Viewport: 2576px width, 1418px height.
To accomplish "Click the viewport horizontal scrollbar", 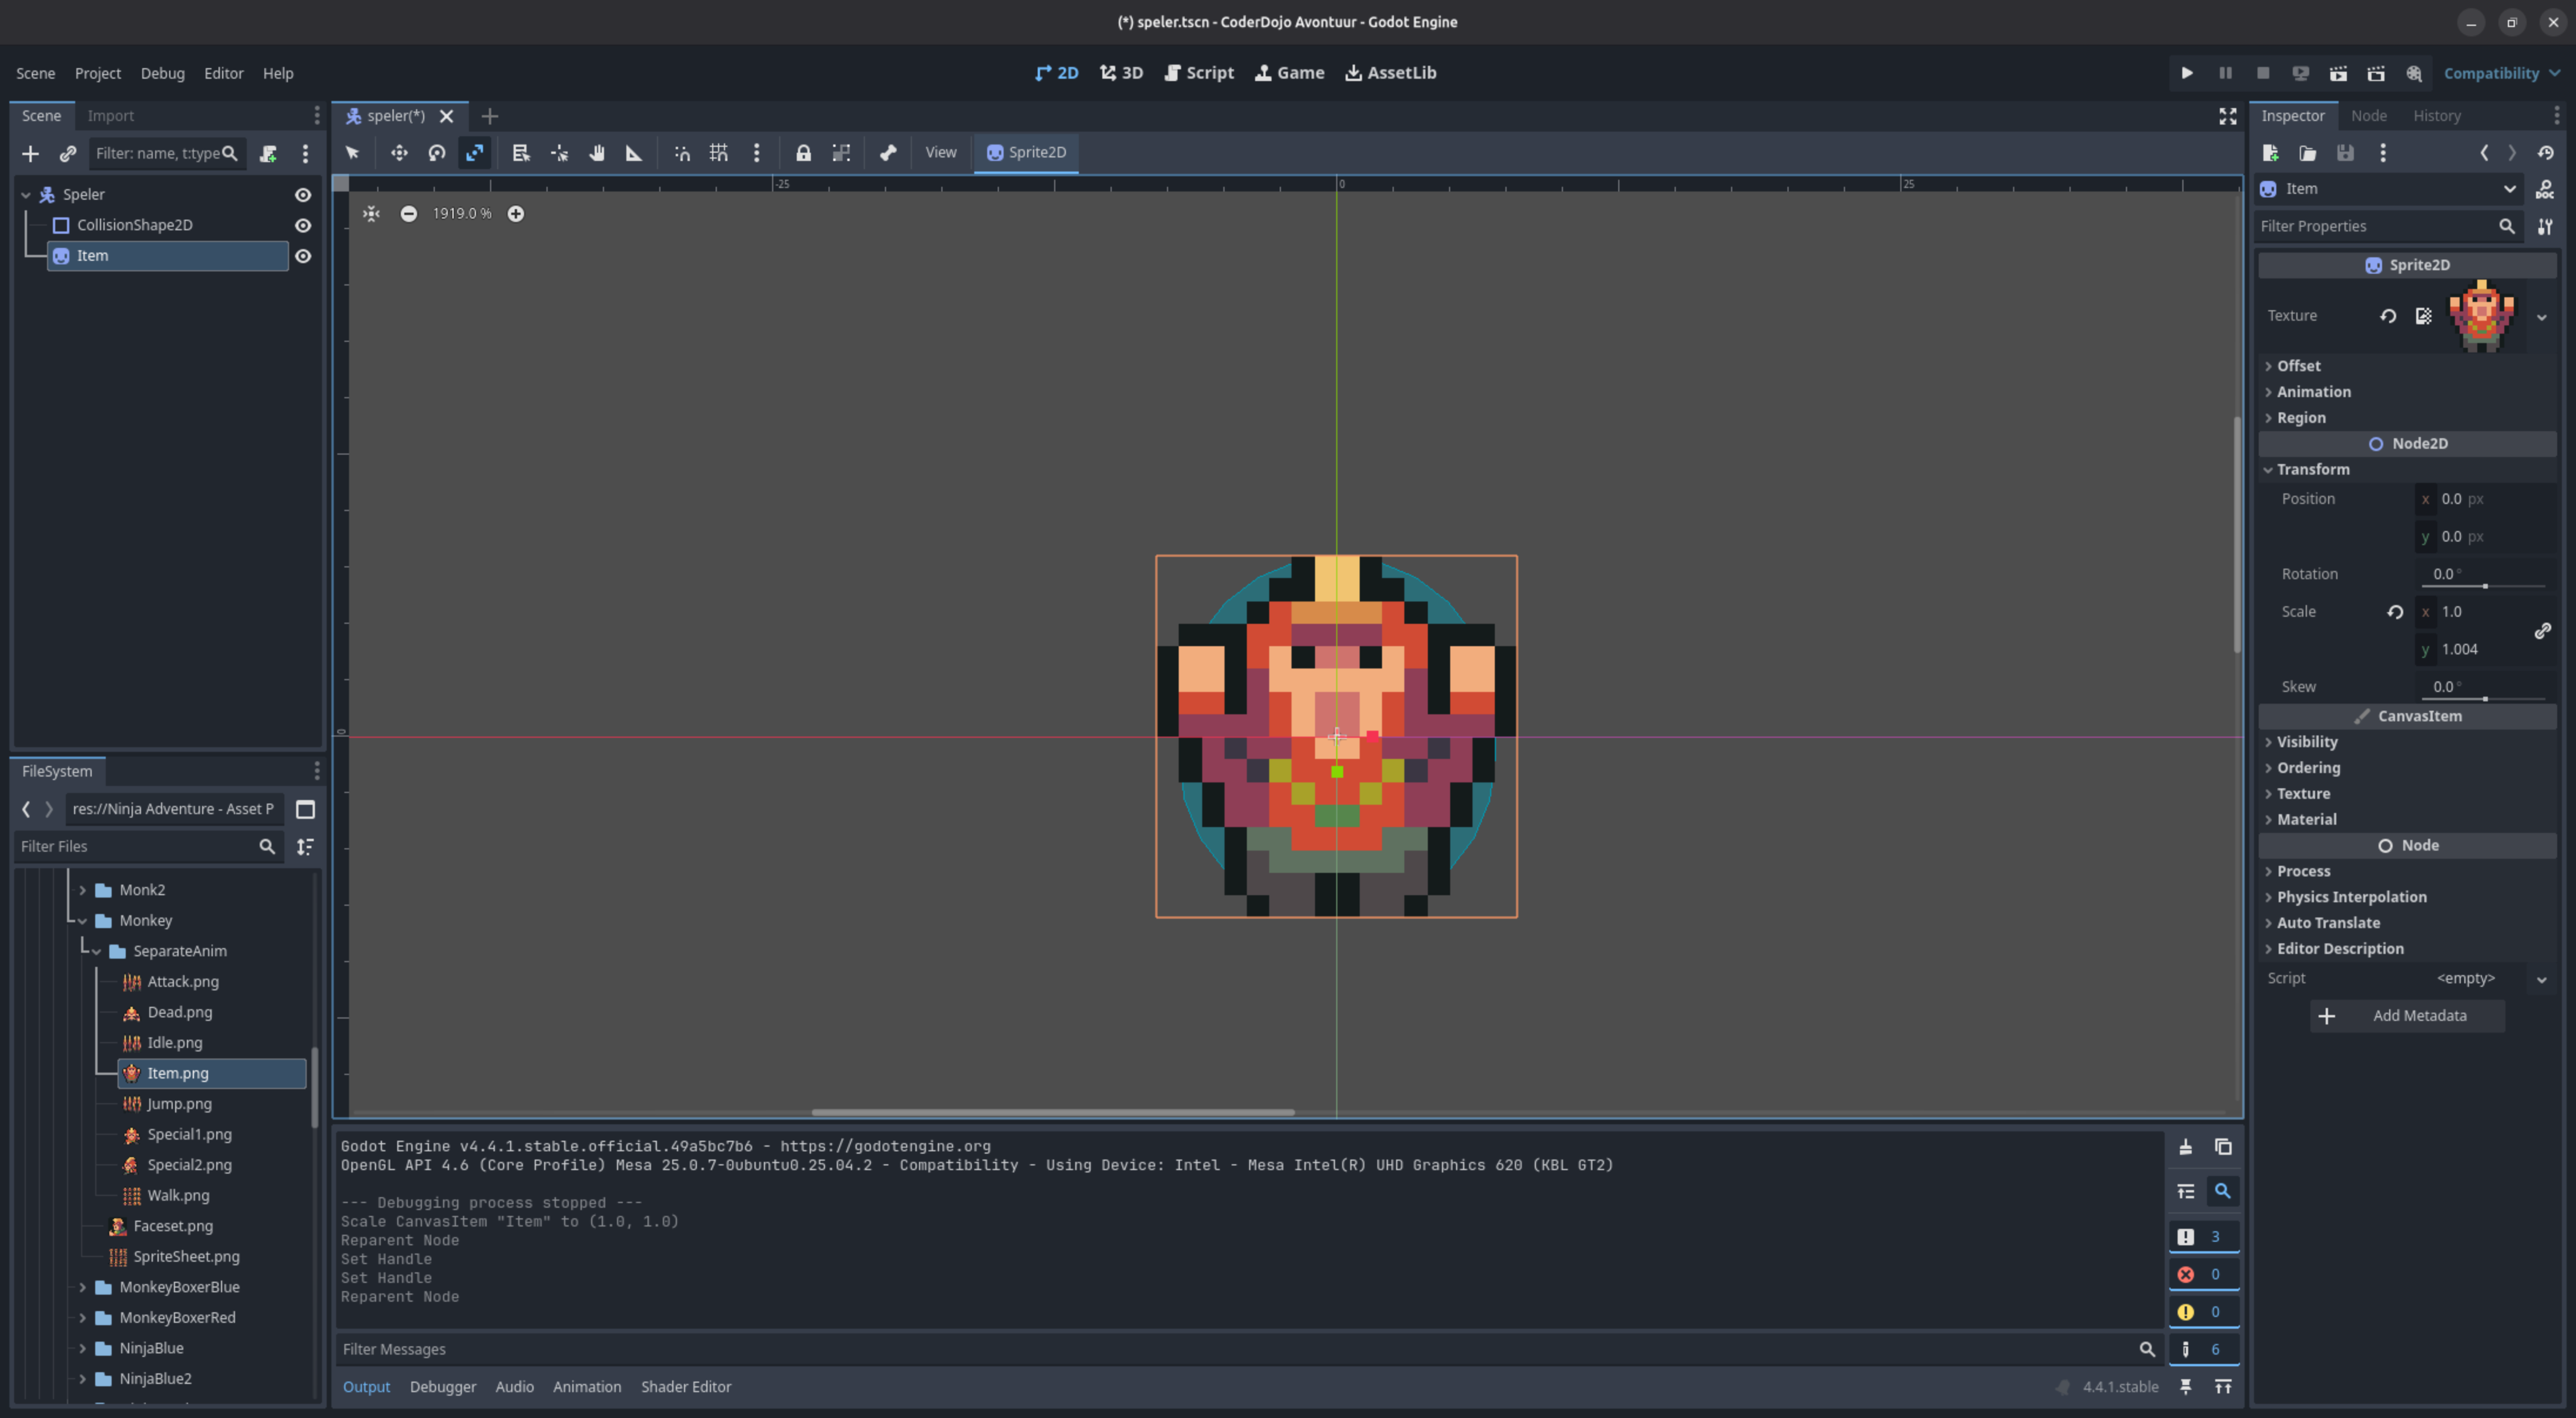I will pos(1052,1112).
